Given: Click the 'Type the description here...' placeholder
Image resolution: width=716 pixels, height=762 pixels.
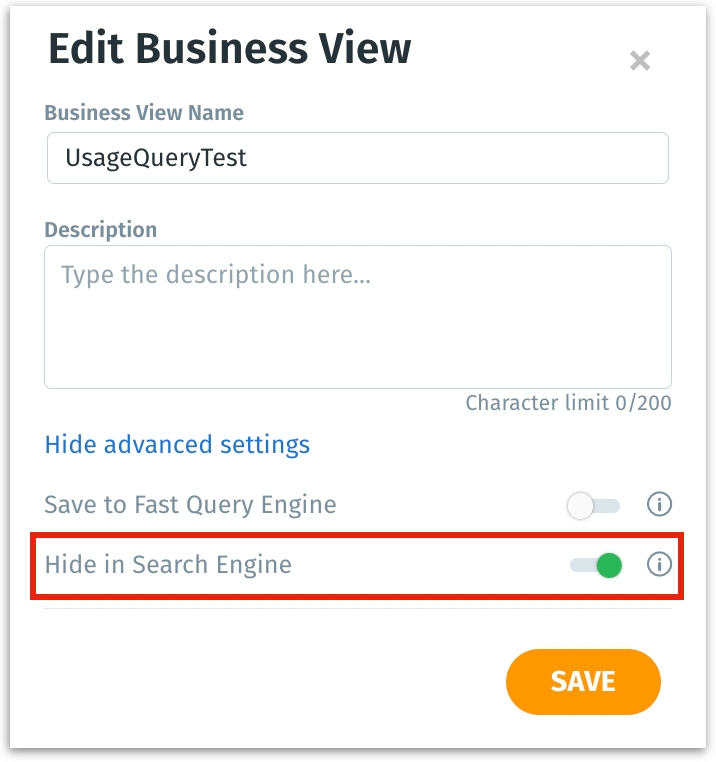Looking at the screenshot, I should coord(215,275).
